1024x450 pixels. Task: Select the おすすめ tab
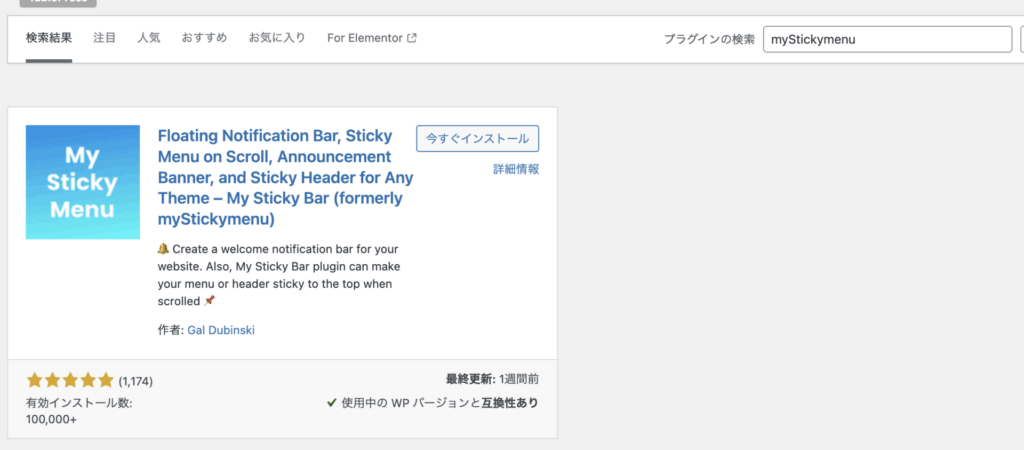[204, 38]
